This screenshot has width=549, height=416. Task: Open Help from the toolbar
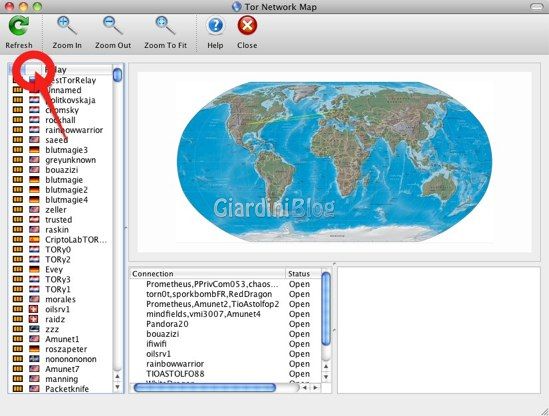pyautogui.click(x=215, y=26)
